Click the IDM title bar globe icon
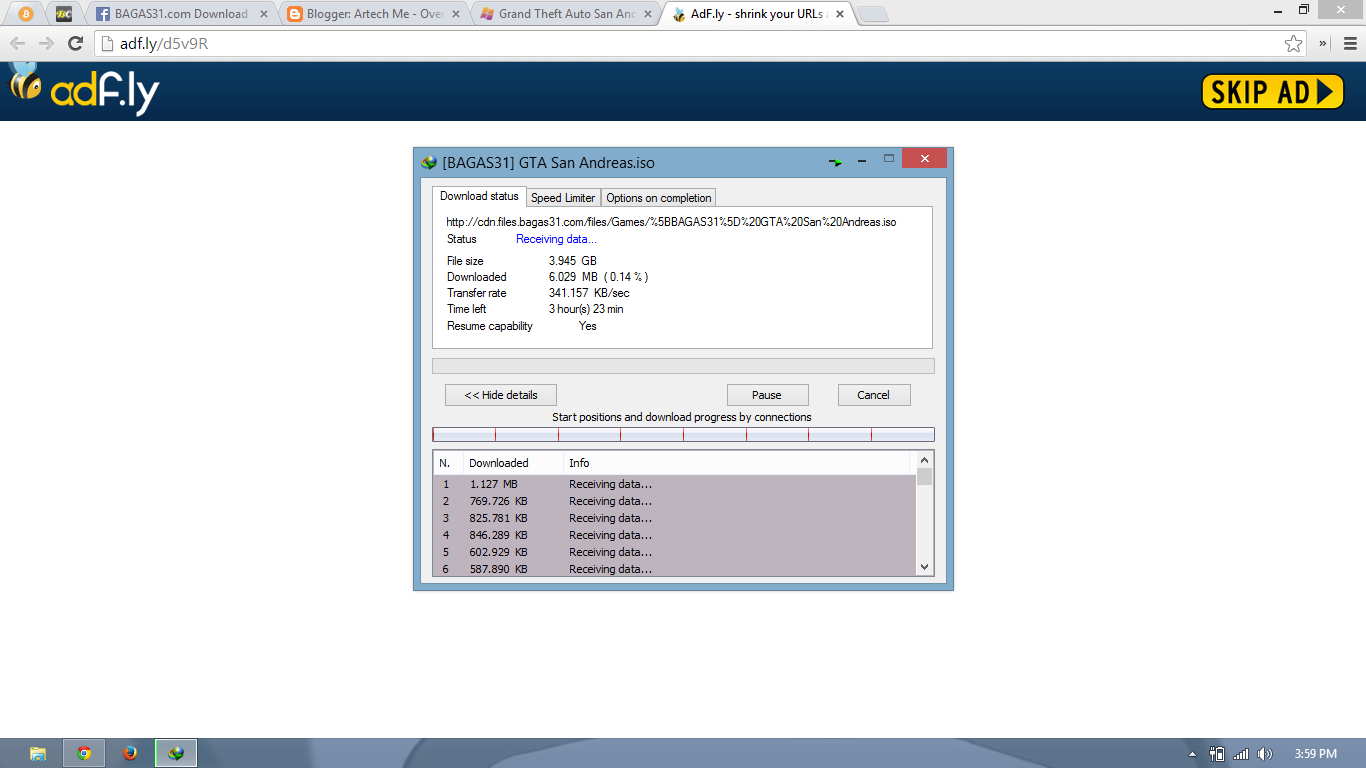The image size is (1366, 768). (429, 162)
